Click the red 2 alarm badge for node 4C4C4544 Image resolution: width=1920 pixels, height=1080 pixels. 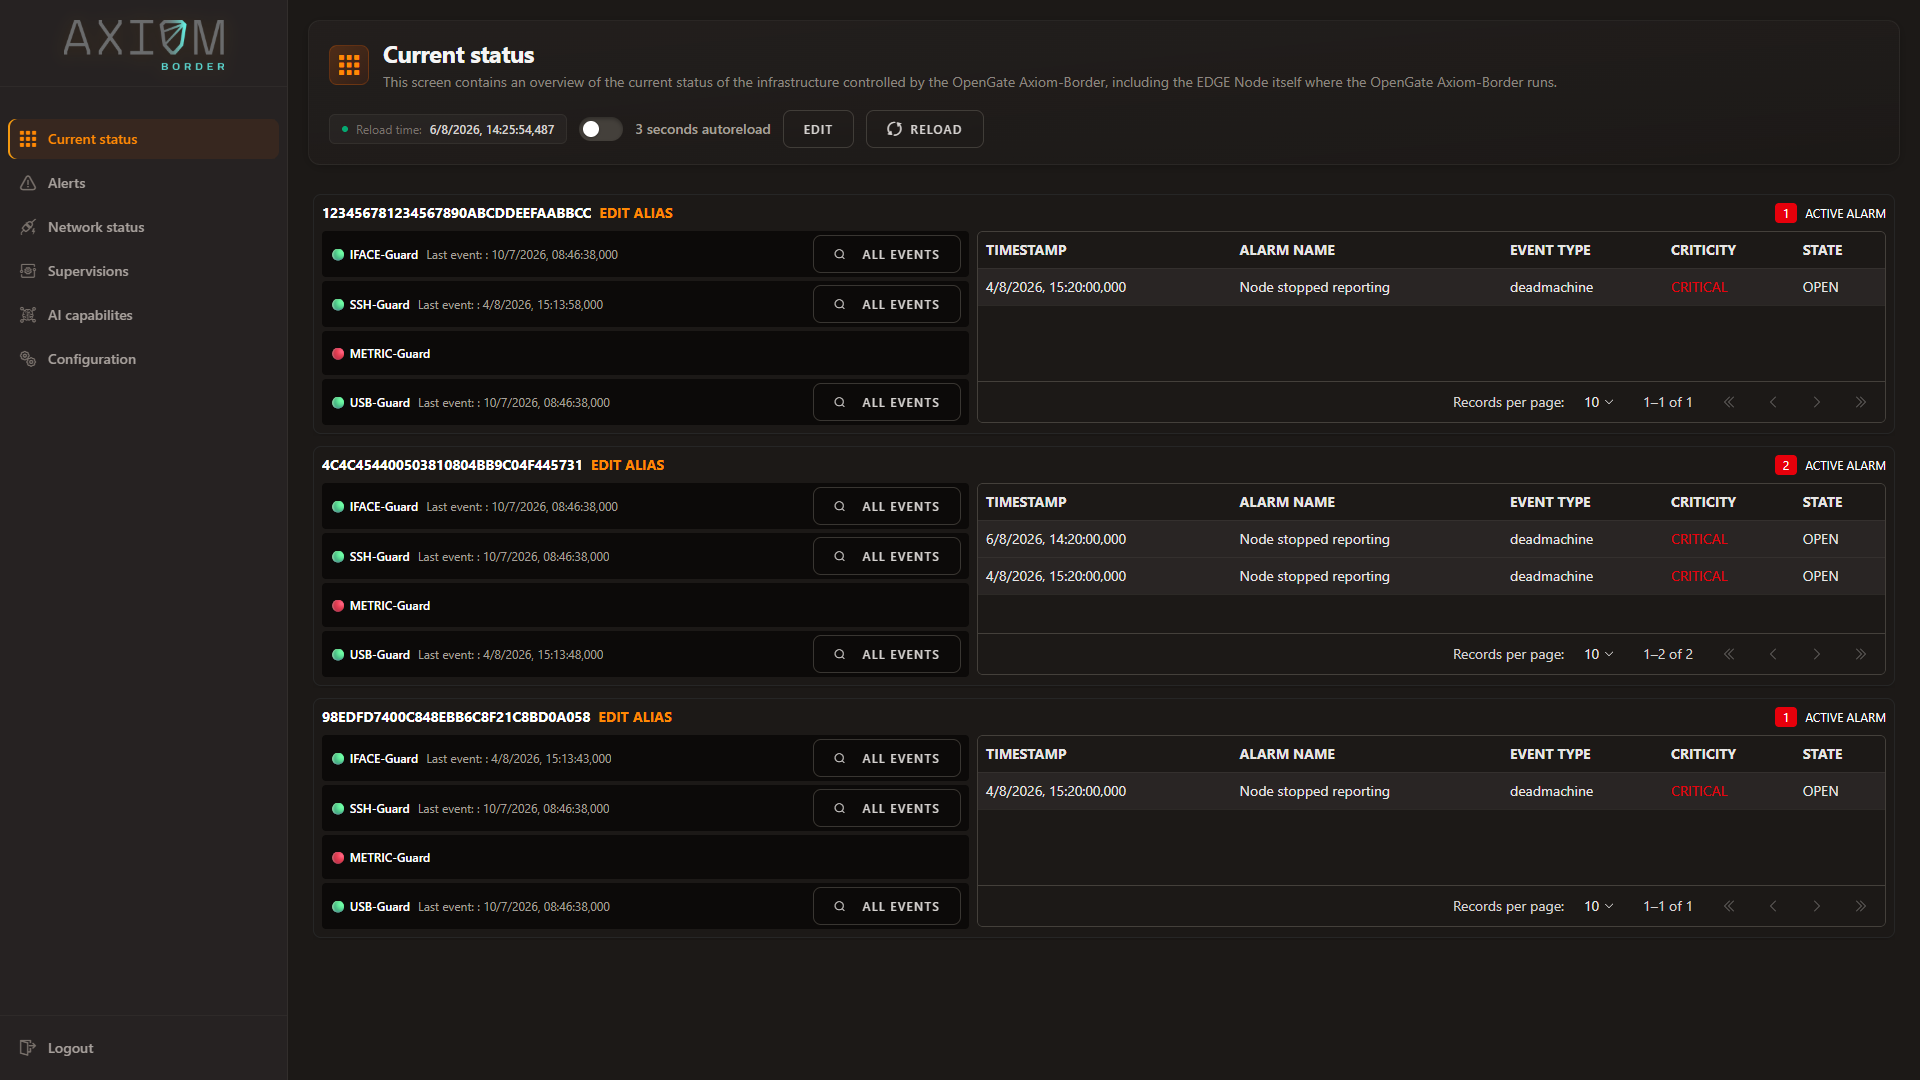pyautogui.click(x=1786, y=465)
